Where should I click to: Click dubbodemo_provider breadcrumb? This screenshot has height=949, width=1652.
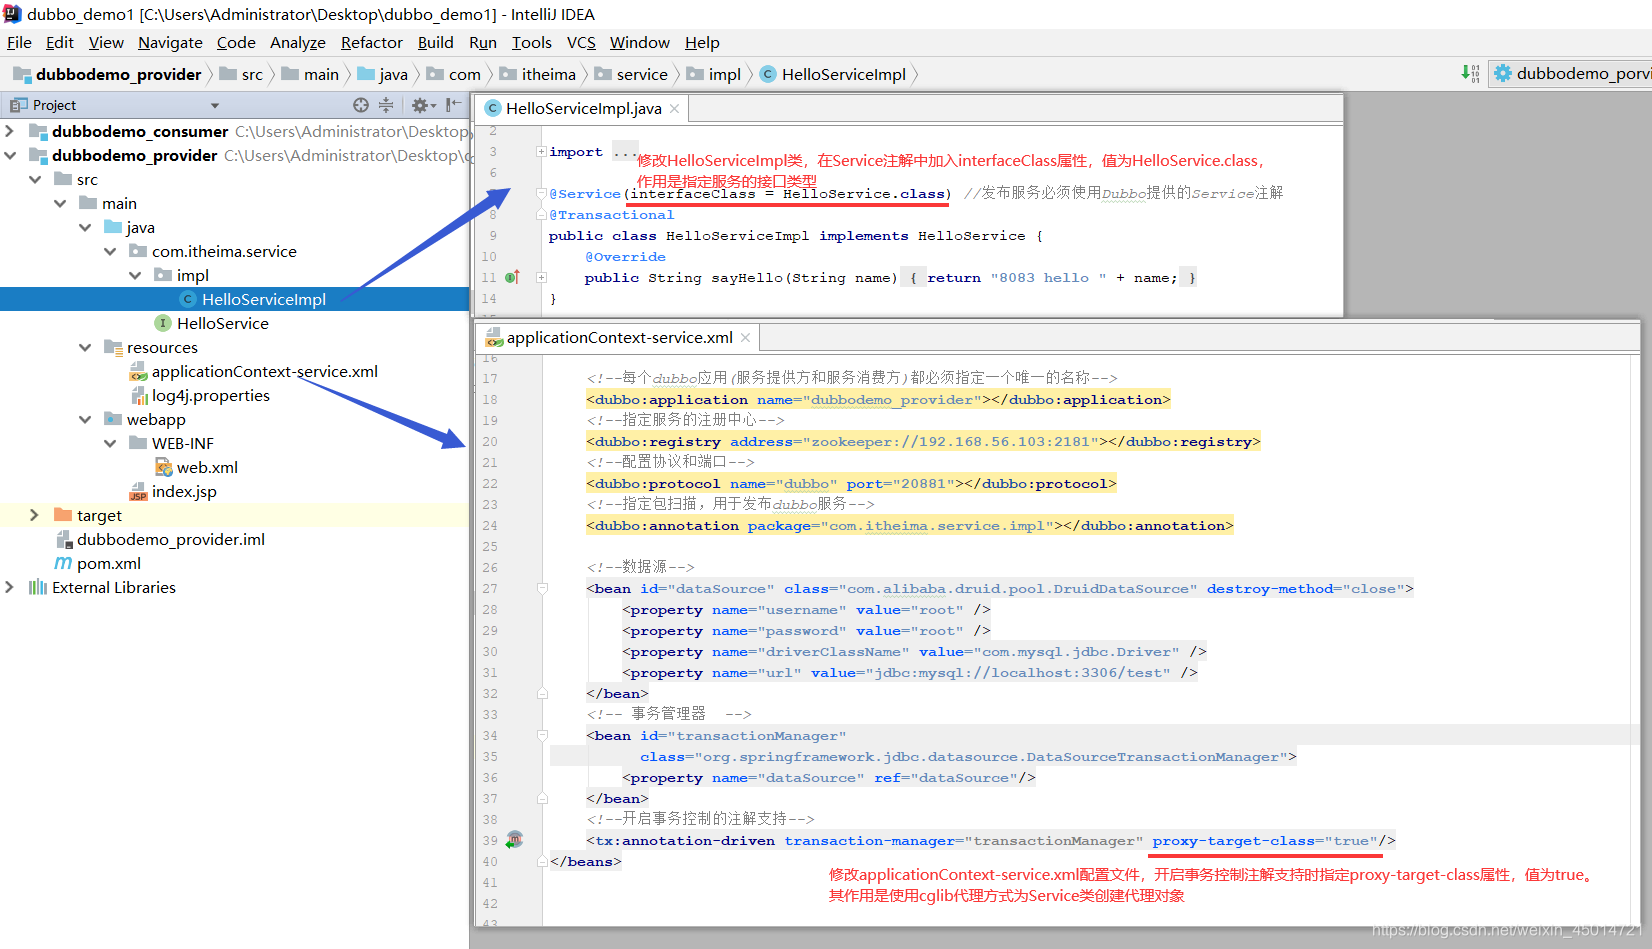(118, 74)
